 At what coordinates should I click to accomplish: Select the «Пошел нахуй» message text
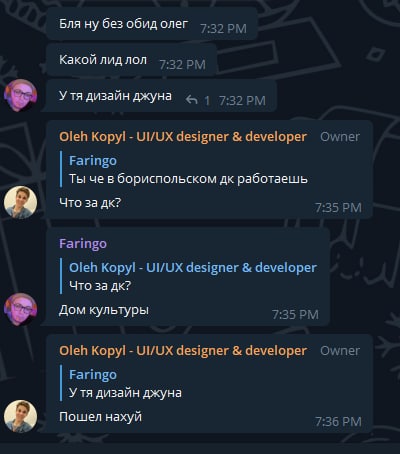click(100, 417)
